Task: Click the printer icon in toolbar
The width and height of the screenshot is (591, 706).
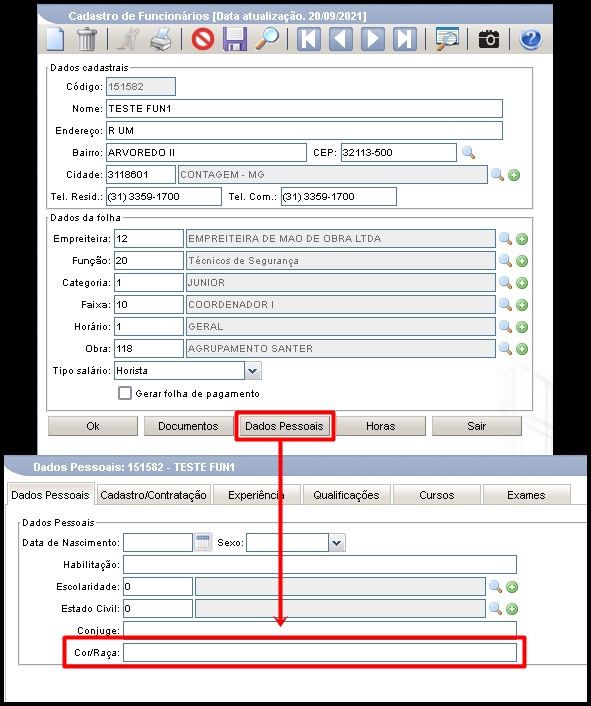Action: click(161, 39)
